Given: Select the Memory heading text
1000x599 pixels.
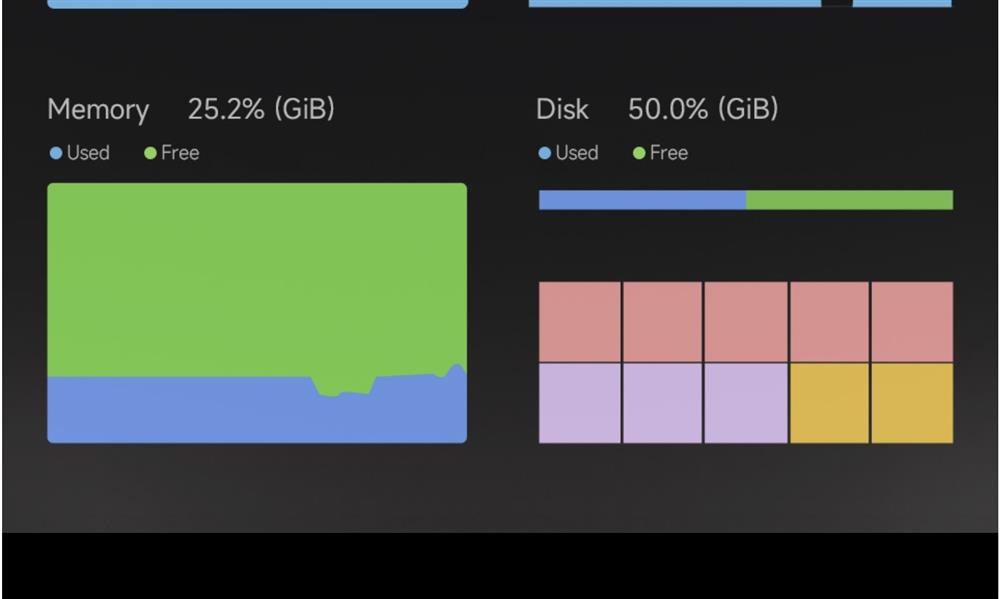Looking at the screenshot, I should coord(98,110).
